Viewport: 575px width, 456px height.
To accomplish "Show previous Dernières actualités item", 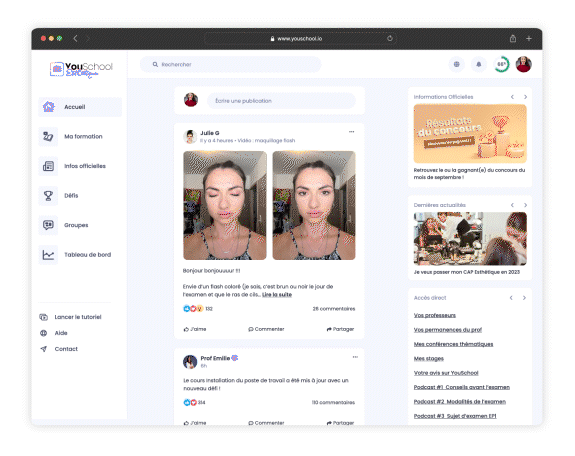I will pyautogui.click(x=512, y=205).
